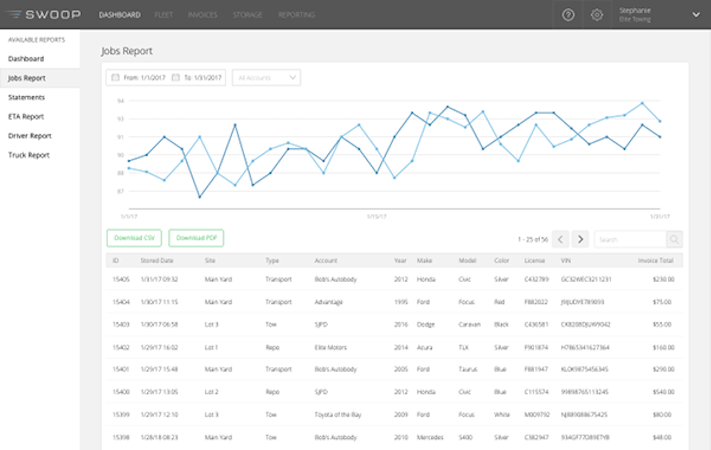711x450 pixels.
Task: Click job ID 15405
Action: click(121, 279)
